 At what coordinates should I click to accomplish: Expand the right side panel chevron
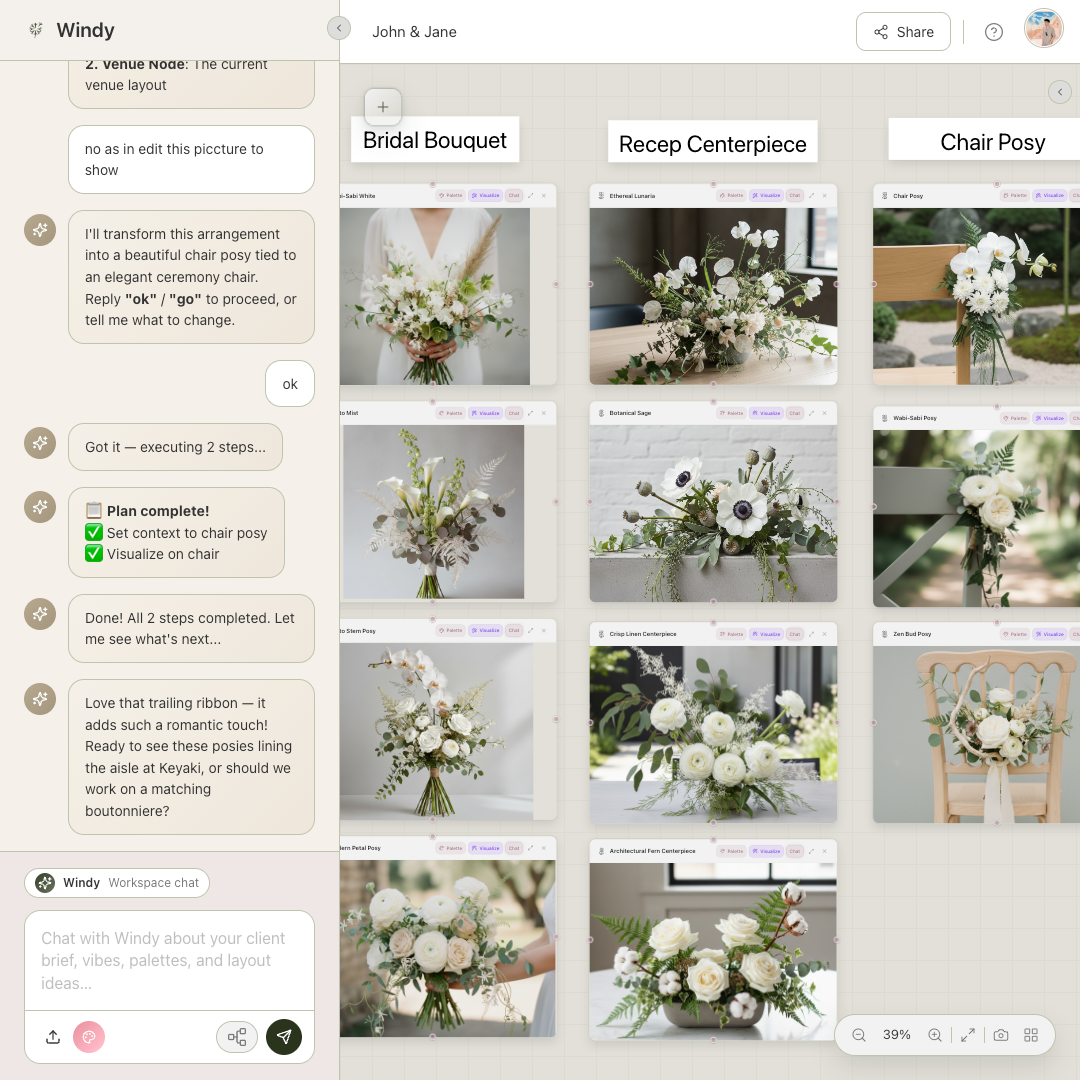1060,92
